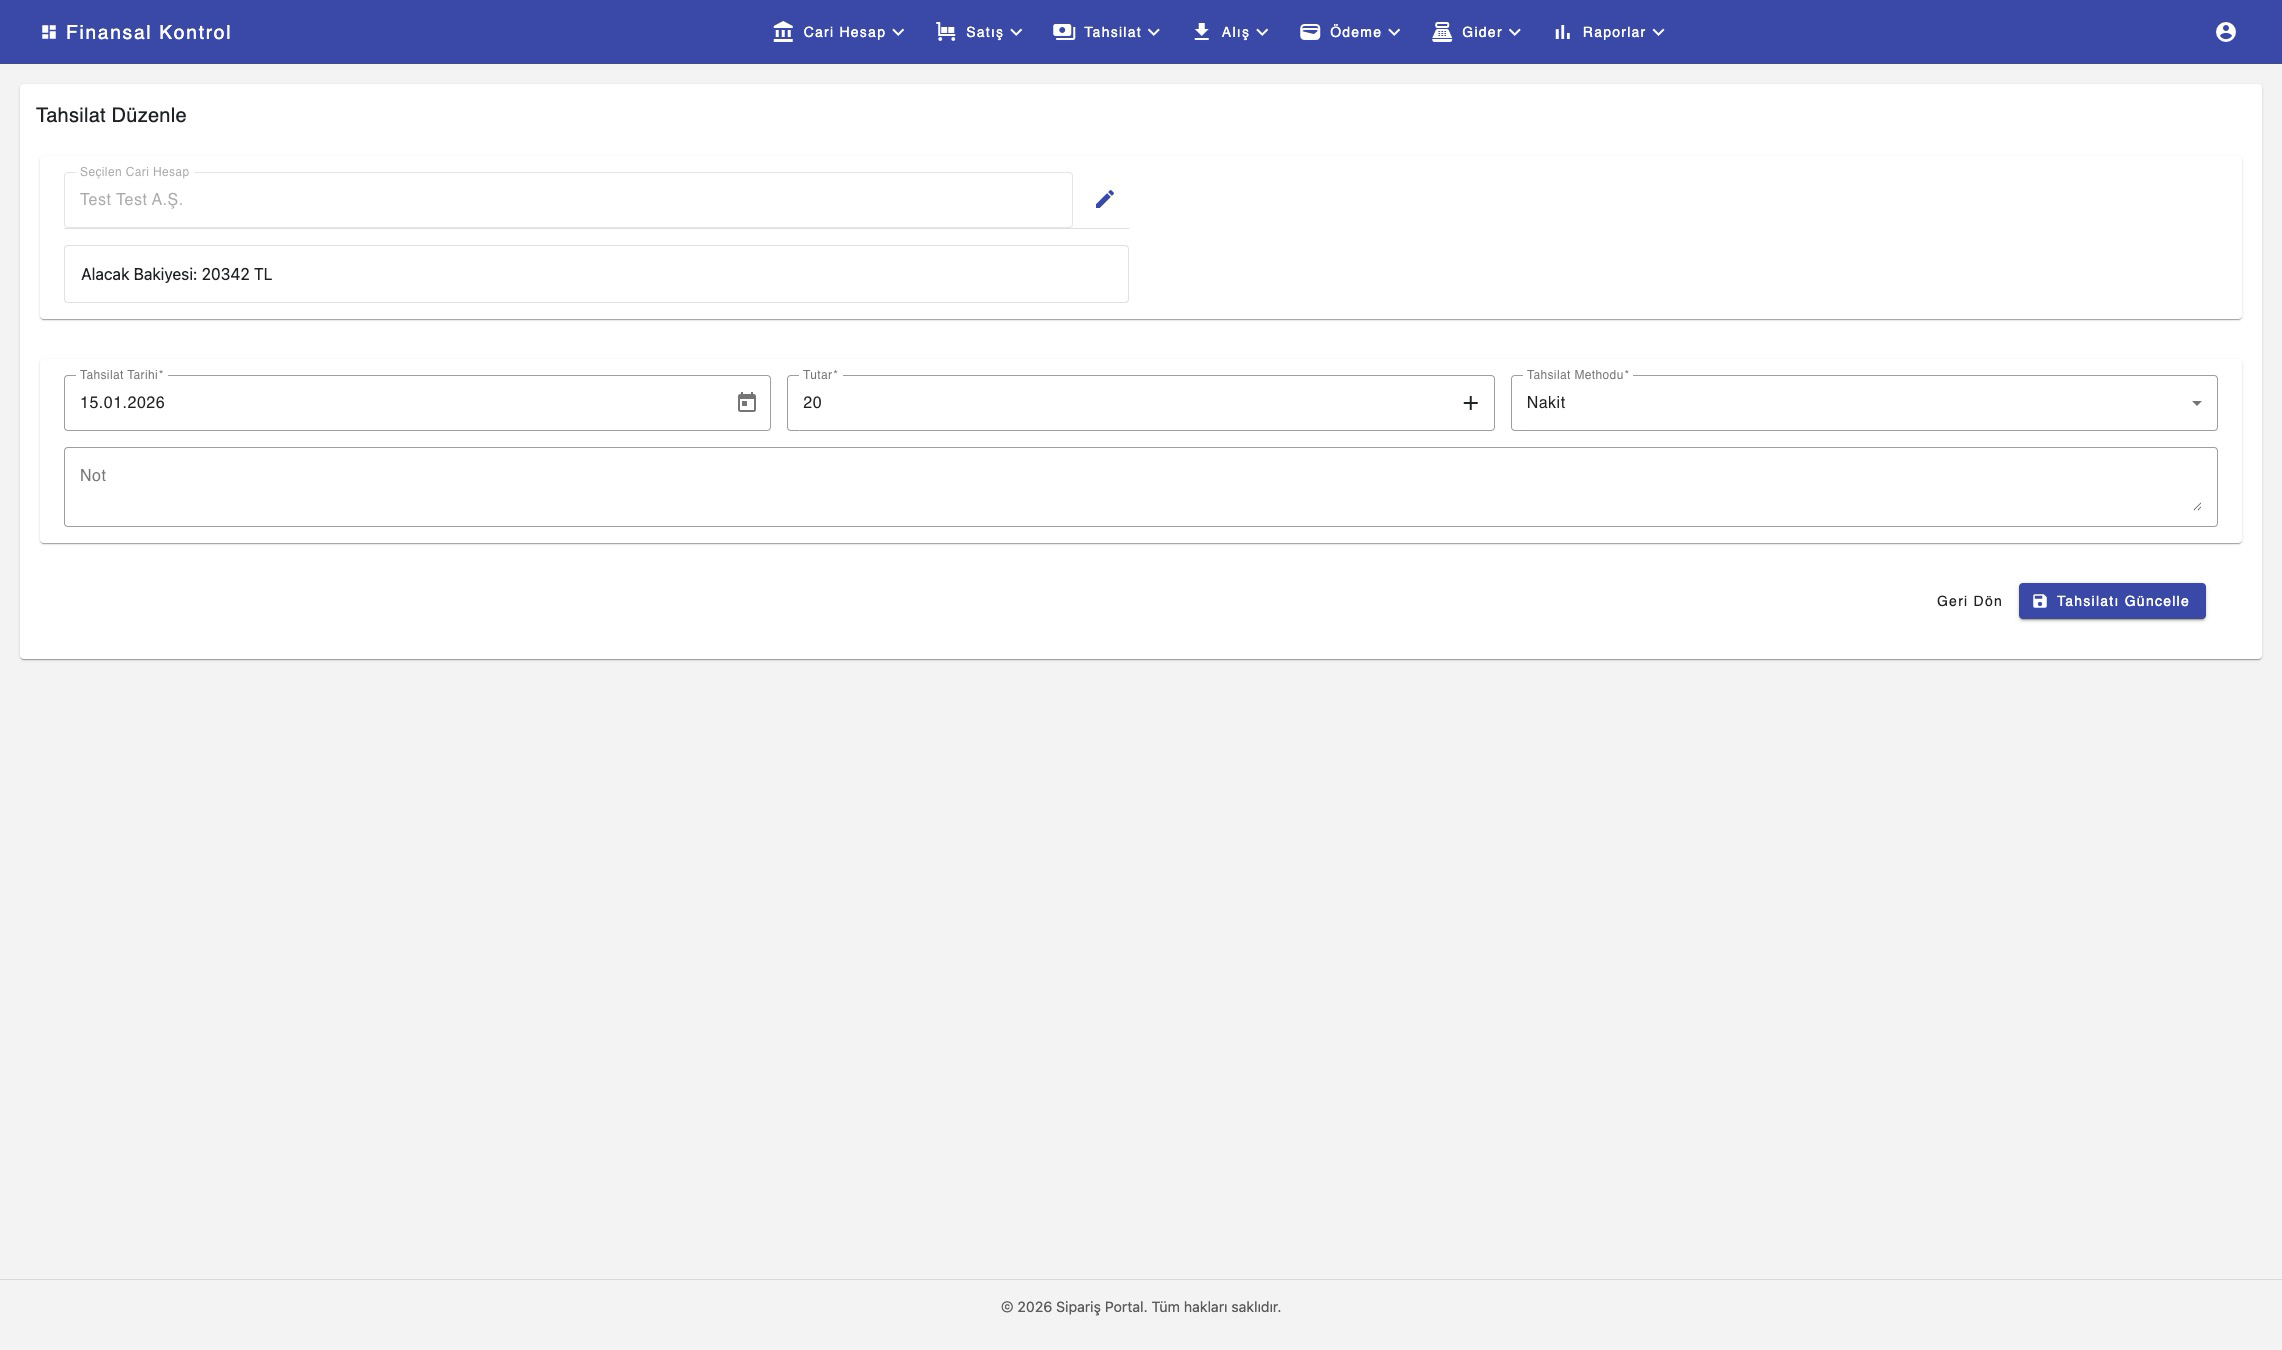Expand the Tahsilat menu chevron
The height and width of the screenshot is (1350, 2282).
1154,32
